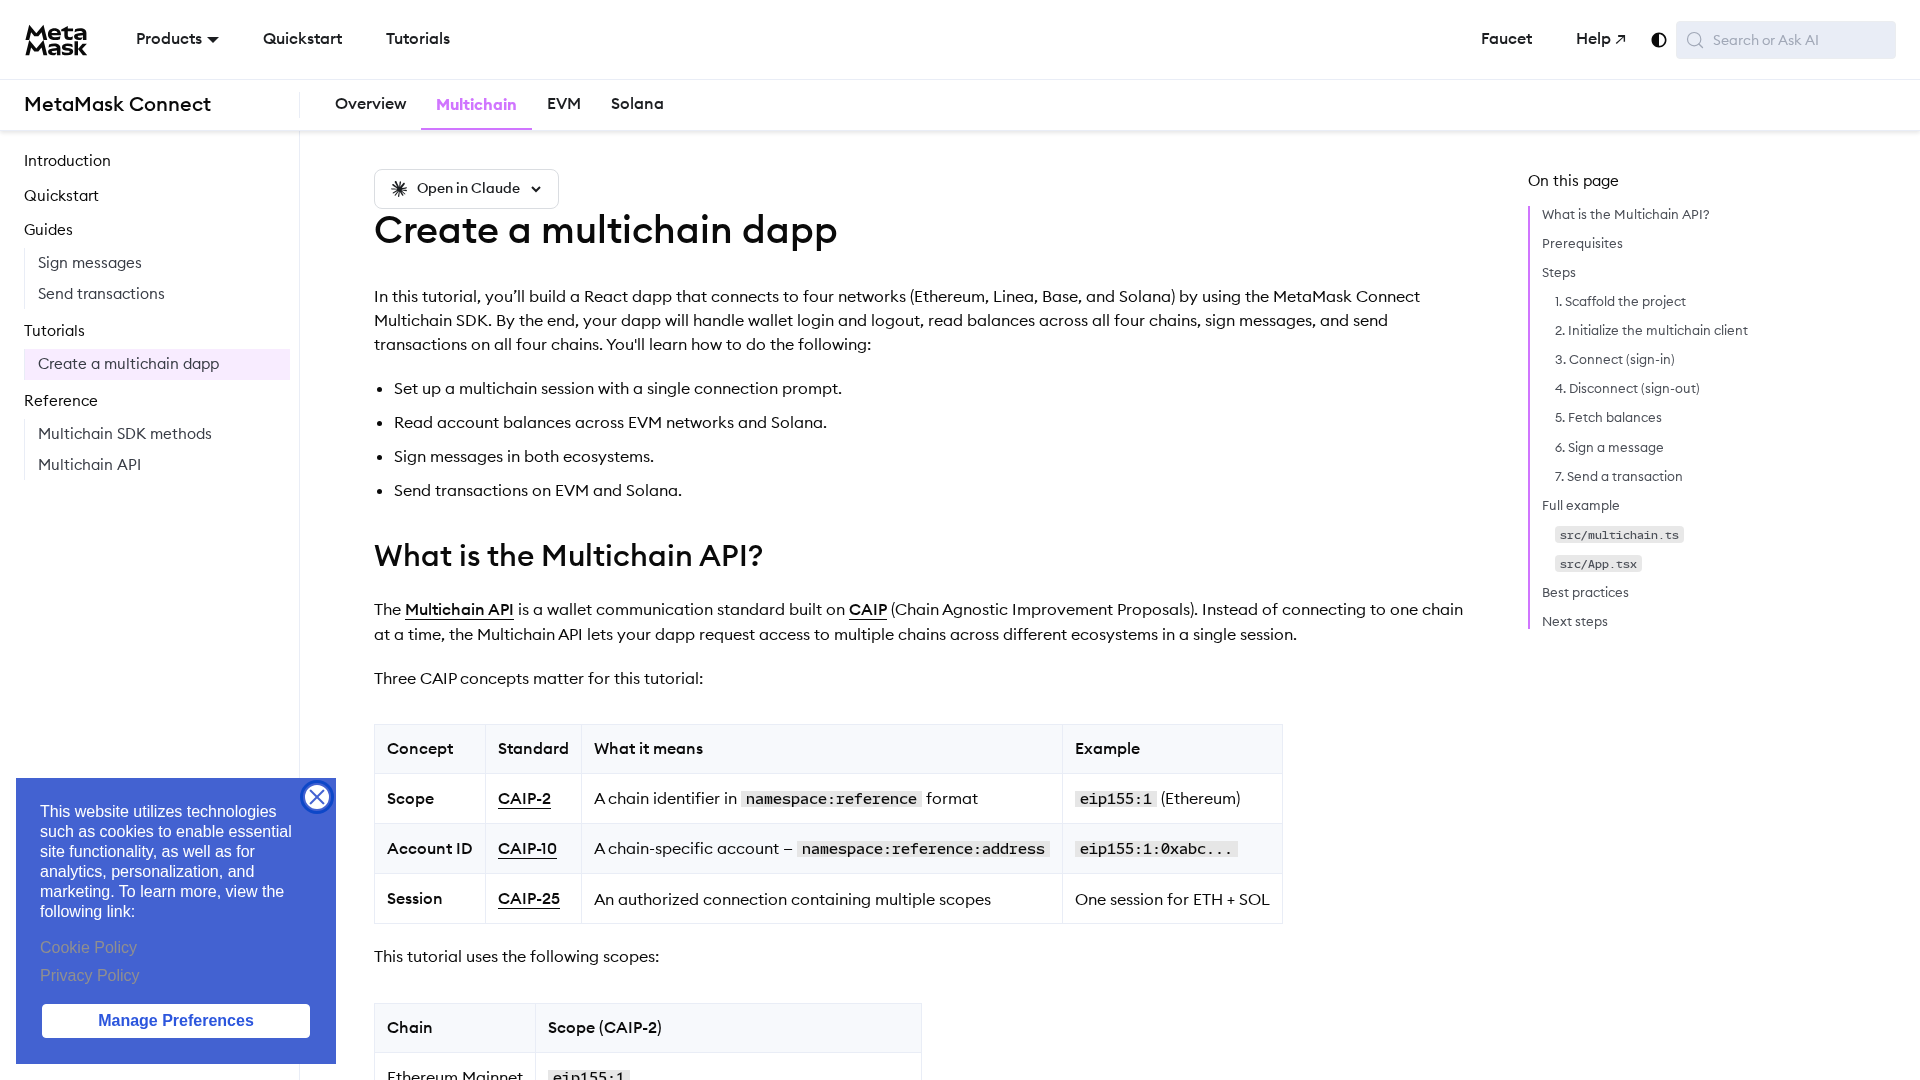Select Tutorials section in the sidebar
Viewport: 1920px width, 1080px height.
(54, 331)
